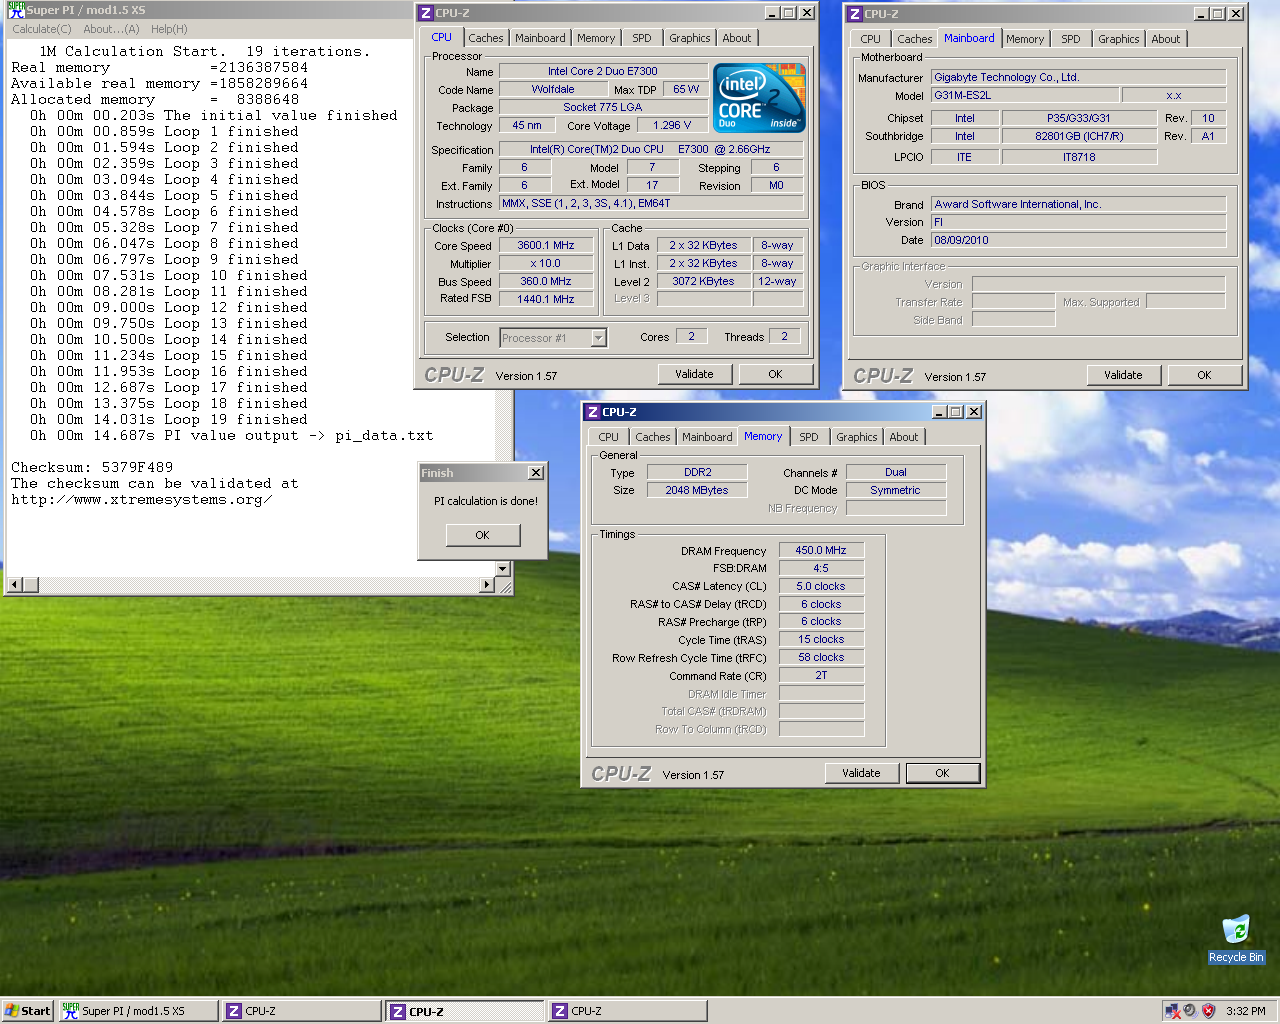
Task: Click the middle system tray icon
Action: coord(1190,1011)
